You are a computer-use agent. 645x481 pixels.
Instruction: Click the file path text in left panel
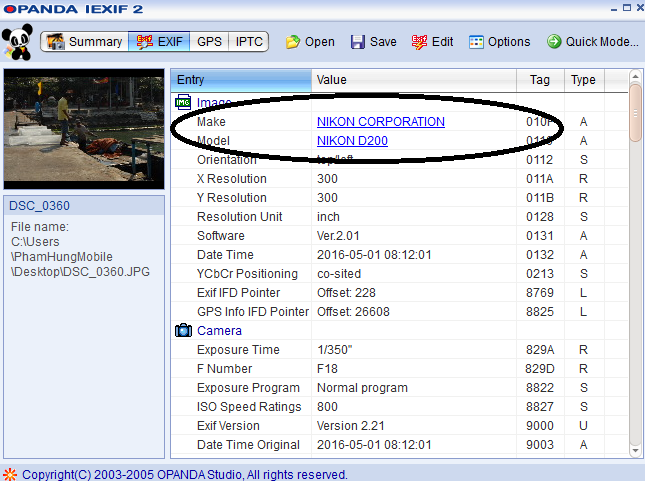tap(80, 249)
